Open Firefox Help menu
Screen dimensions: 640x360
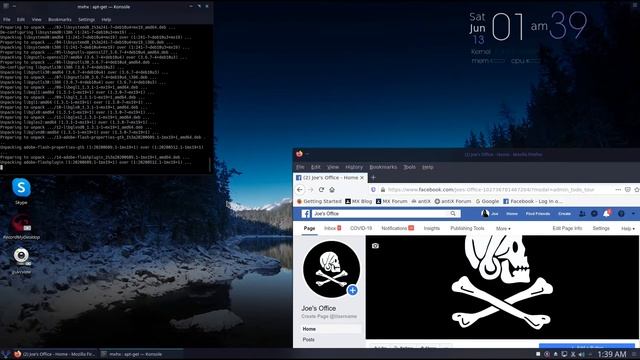(427, 167)
